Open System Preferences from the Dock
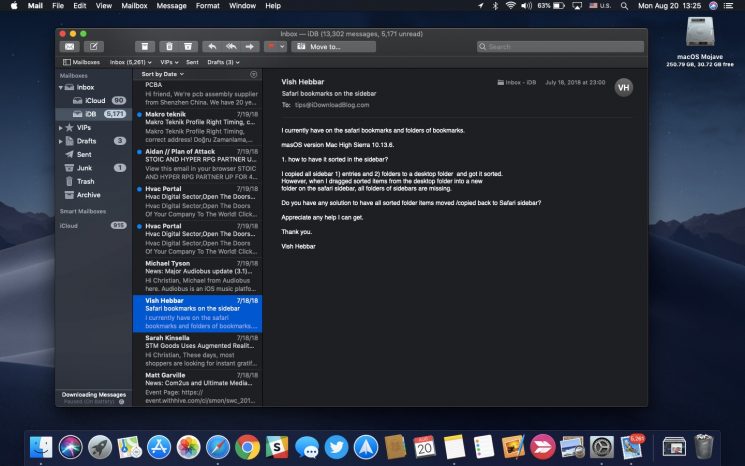745x466 pixels. pyautogui.click(x=602, y=447)
